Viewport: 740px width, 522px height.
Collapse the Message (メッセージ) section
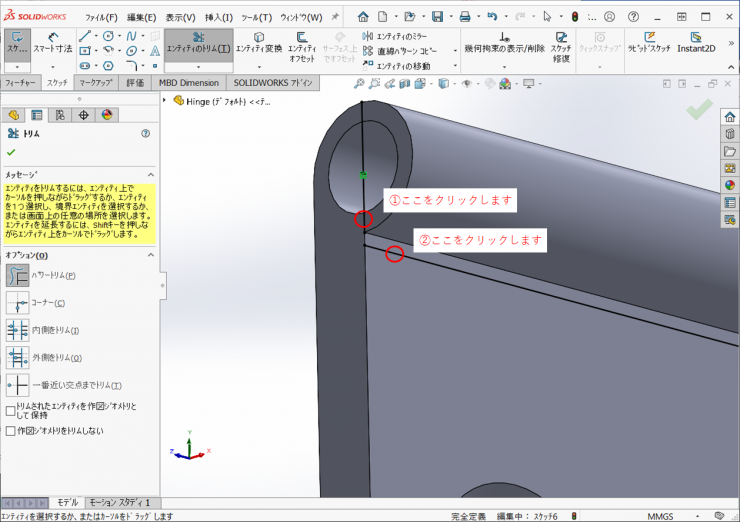[x=150, y=173]
